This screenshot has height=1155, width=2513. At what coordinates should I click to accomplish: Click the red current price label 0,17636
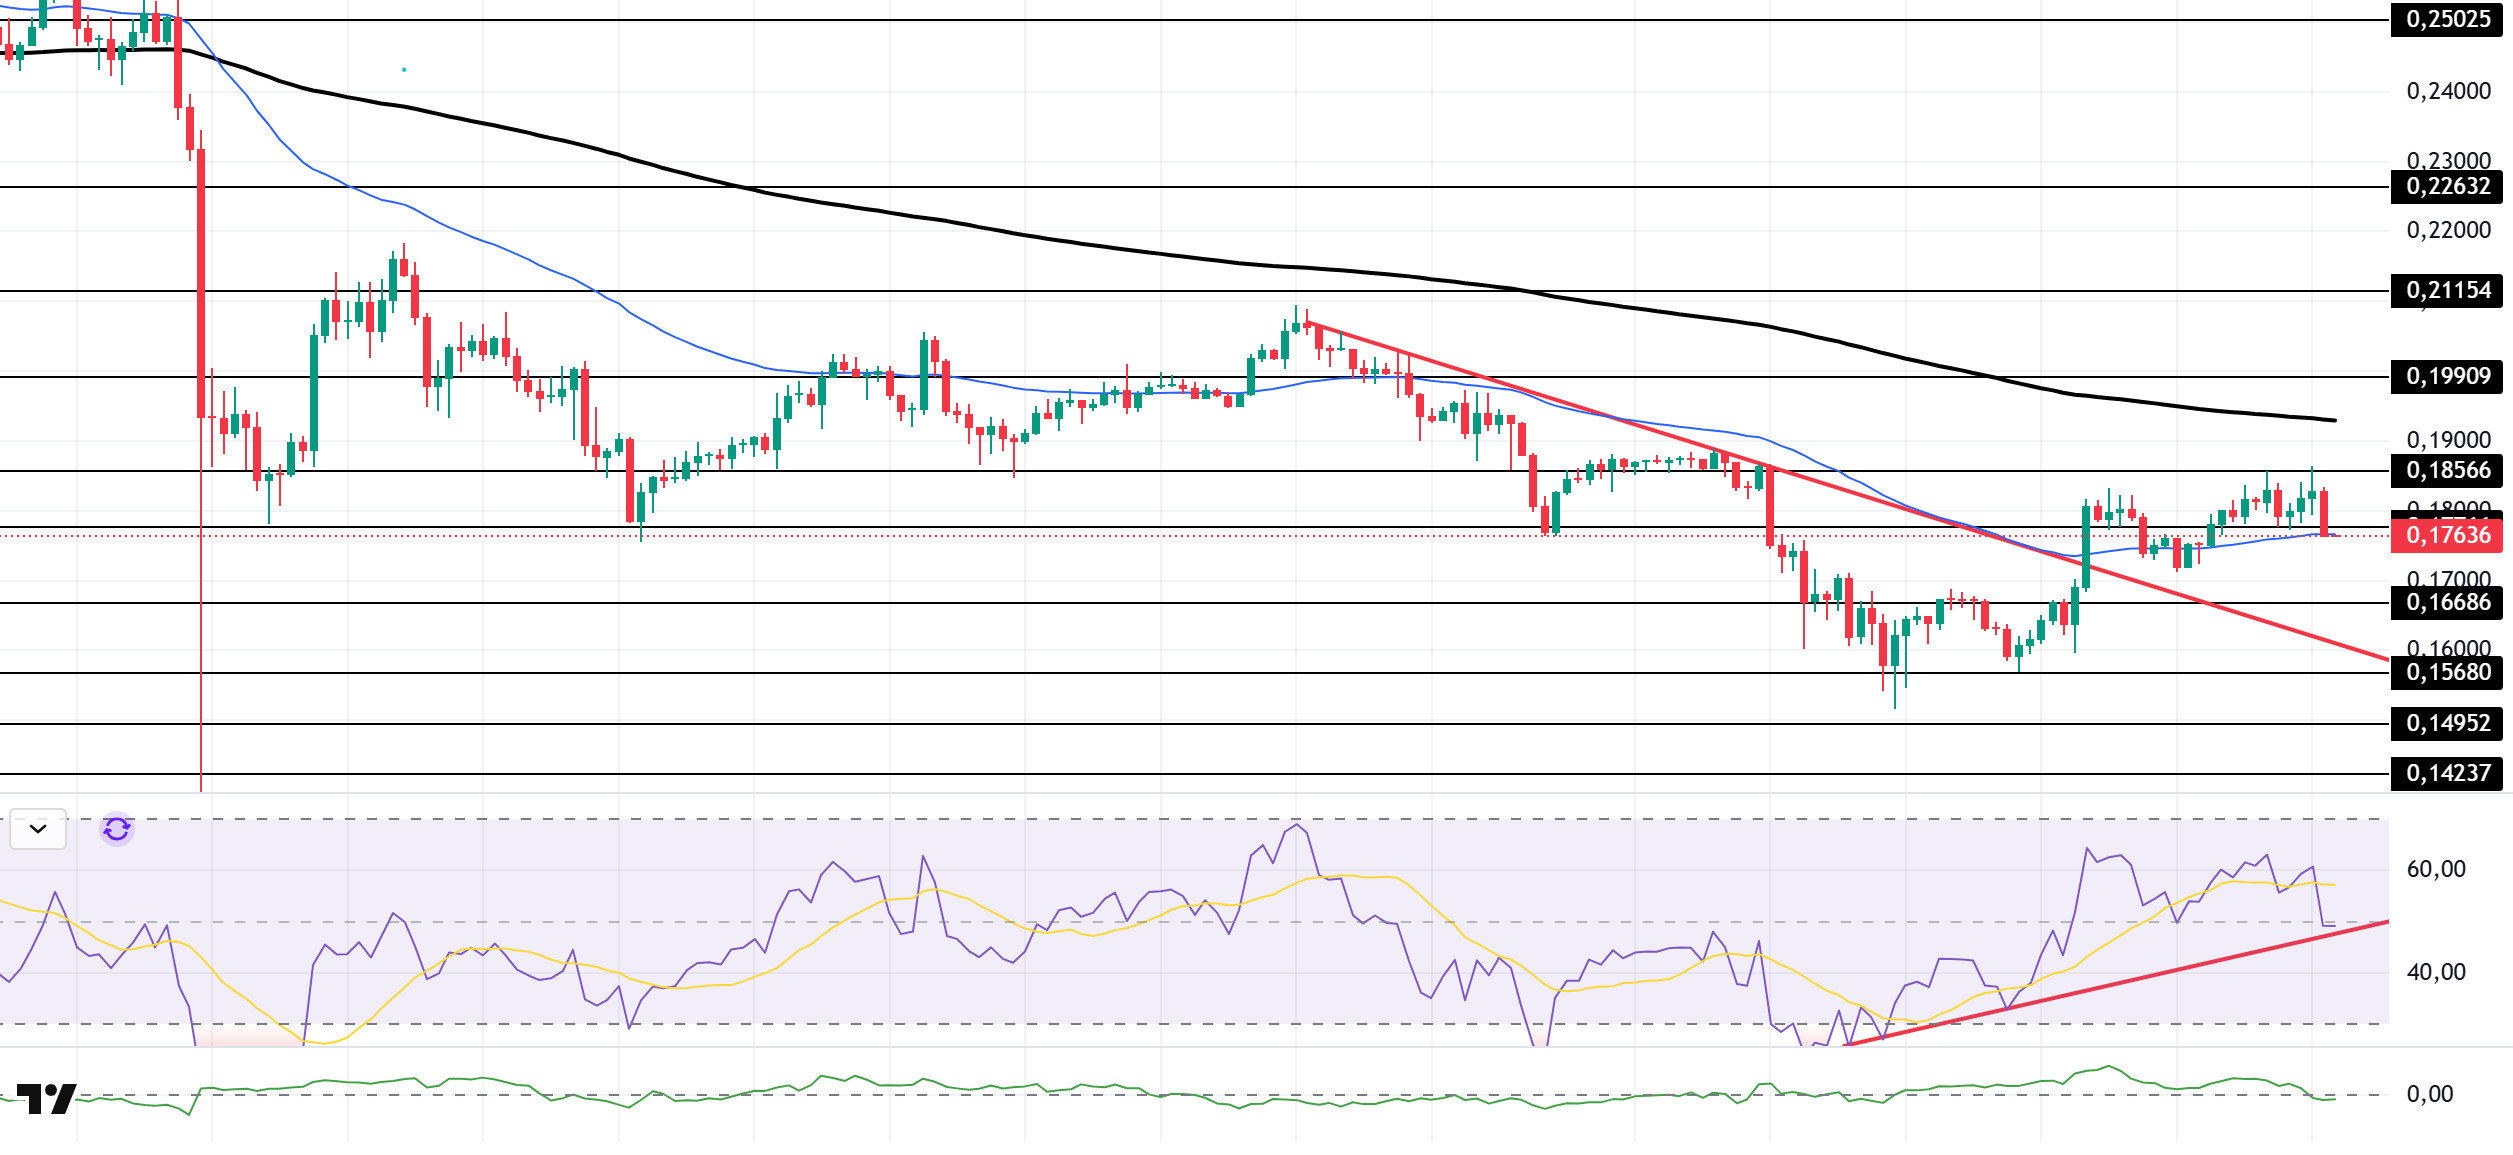(x=2446, y=535)
